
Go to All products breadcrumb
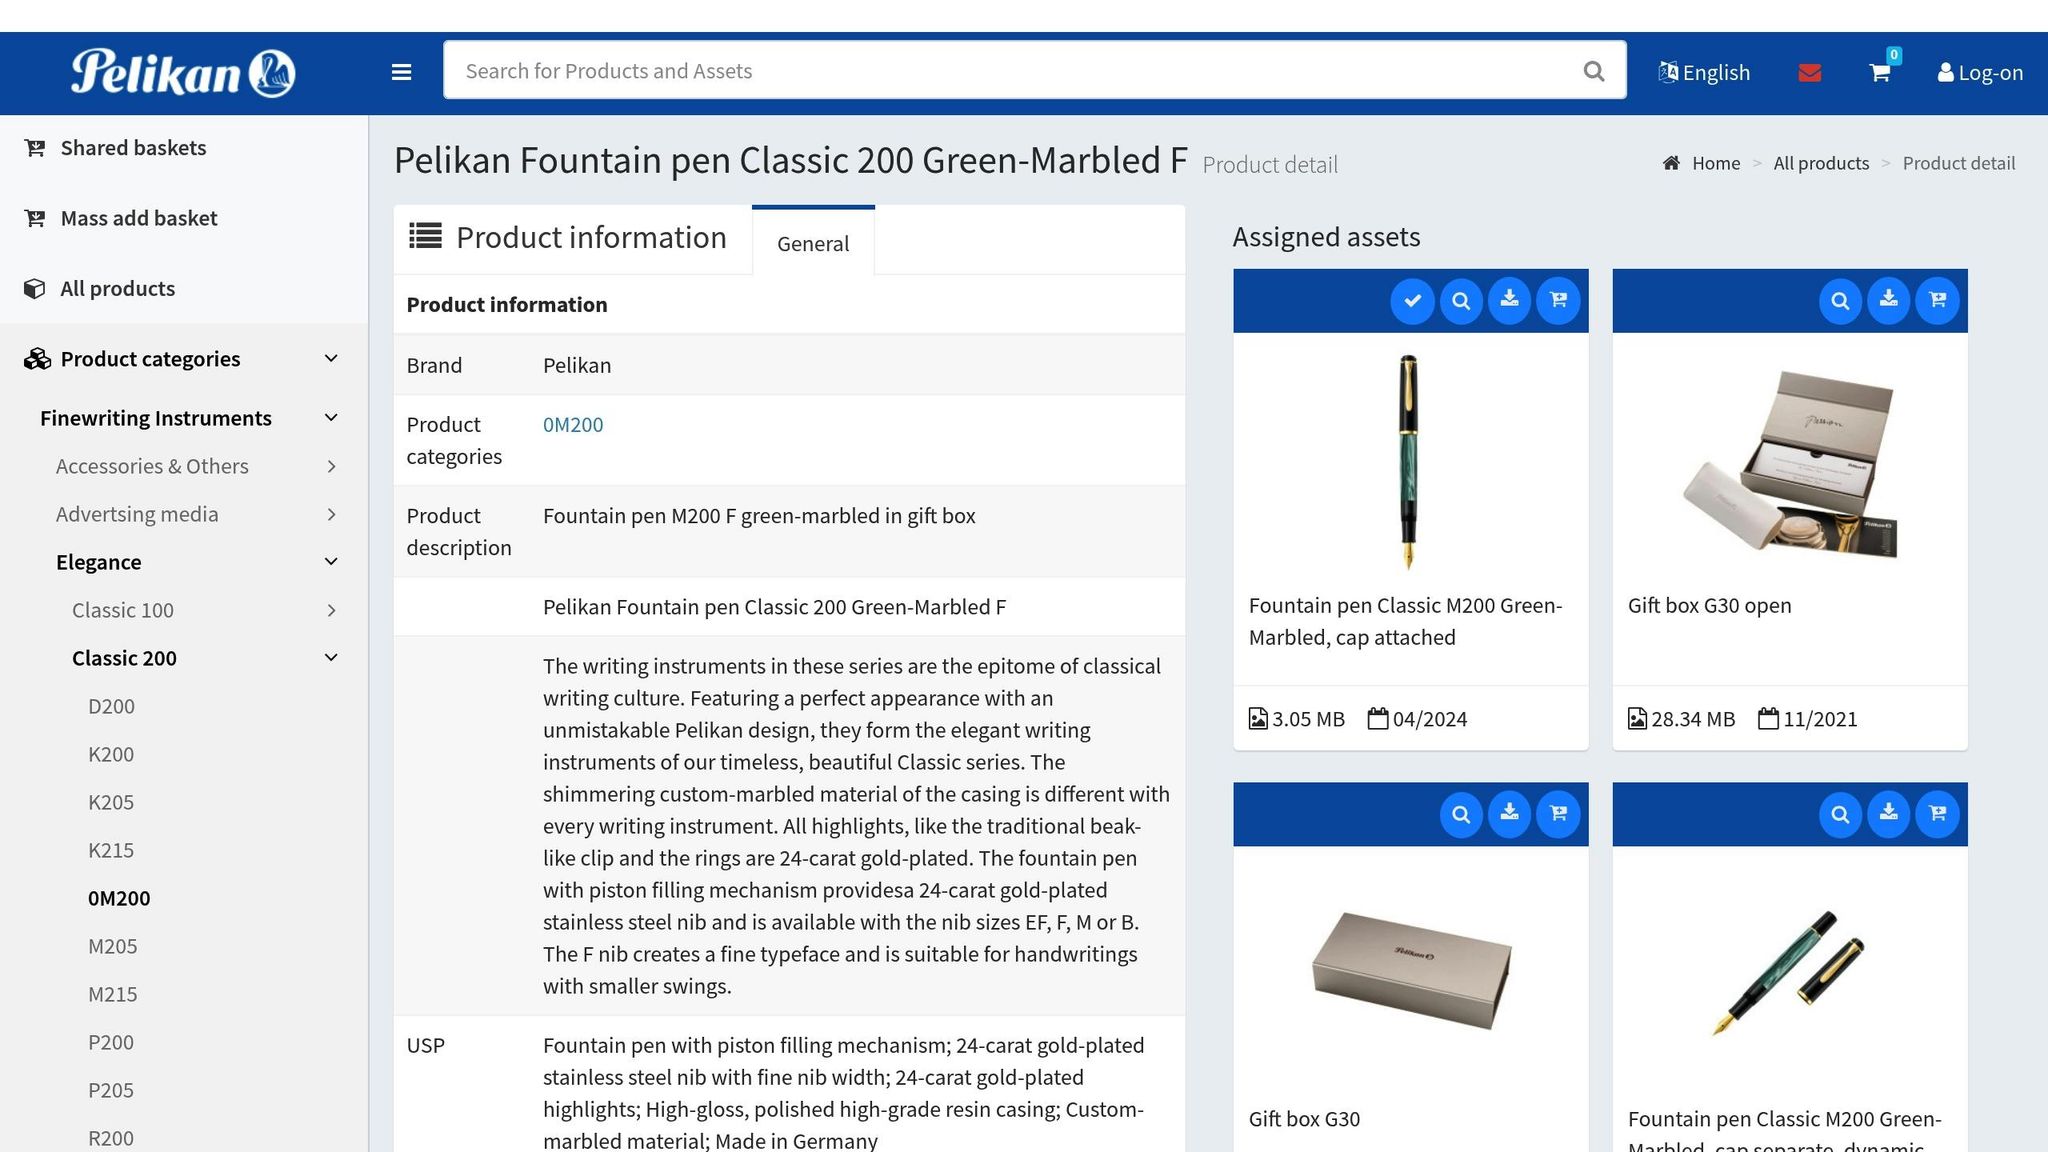tap(1820, 163)
